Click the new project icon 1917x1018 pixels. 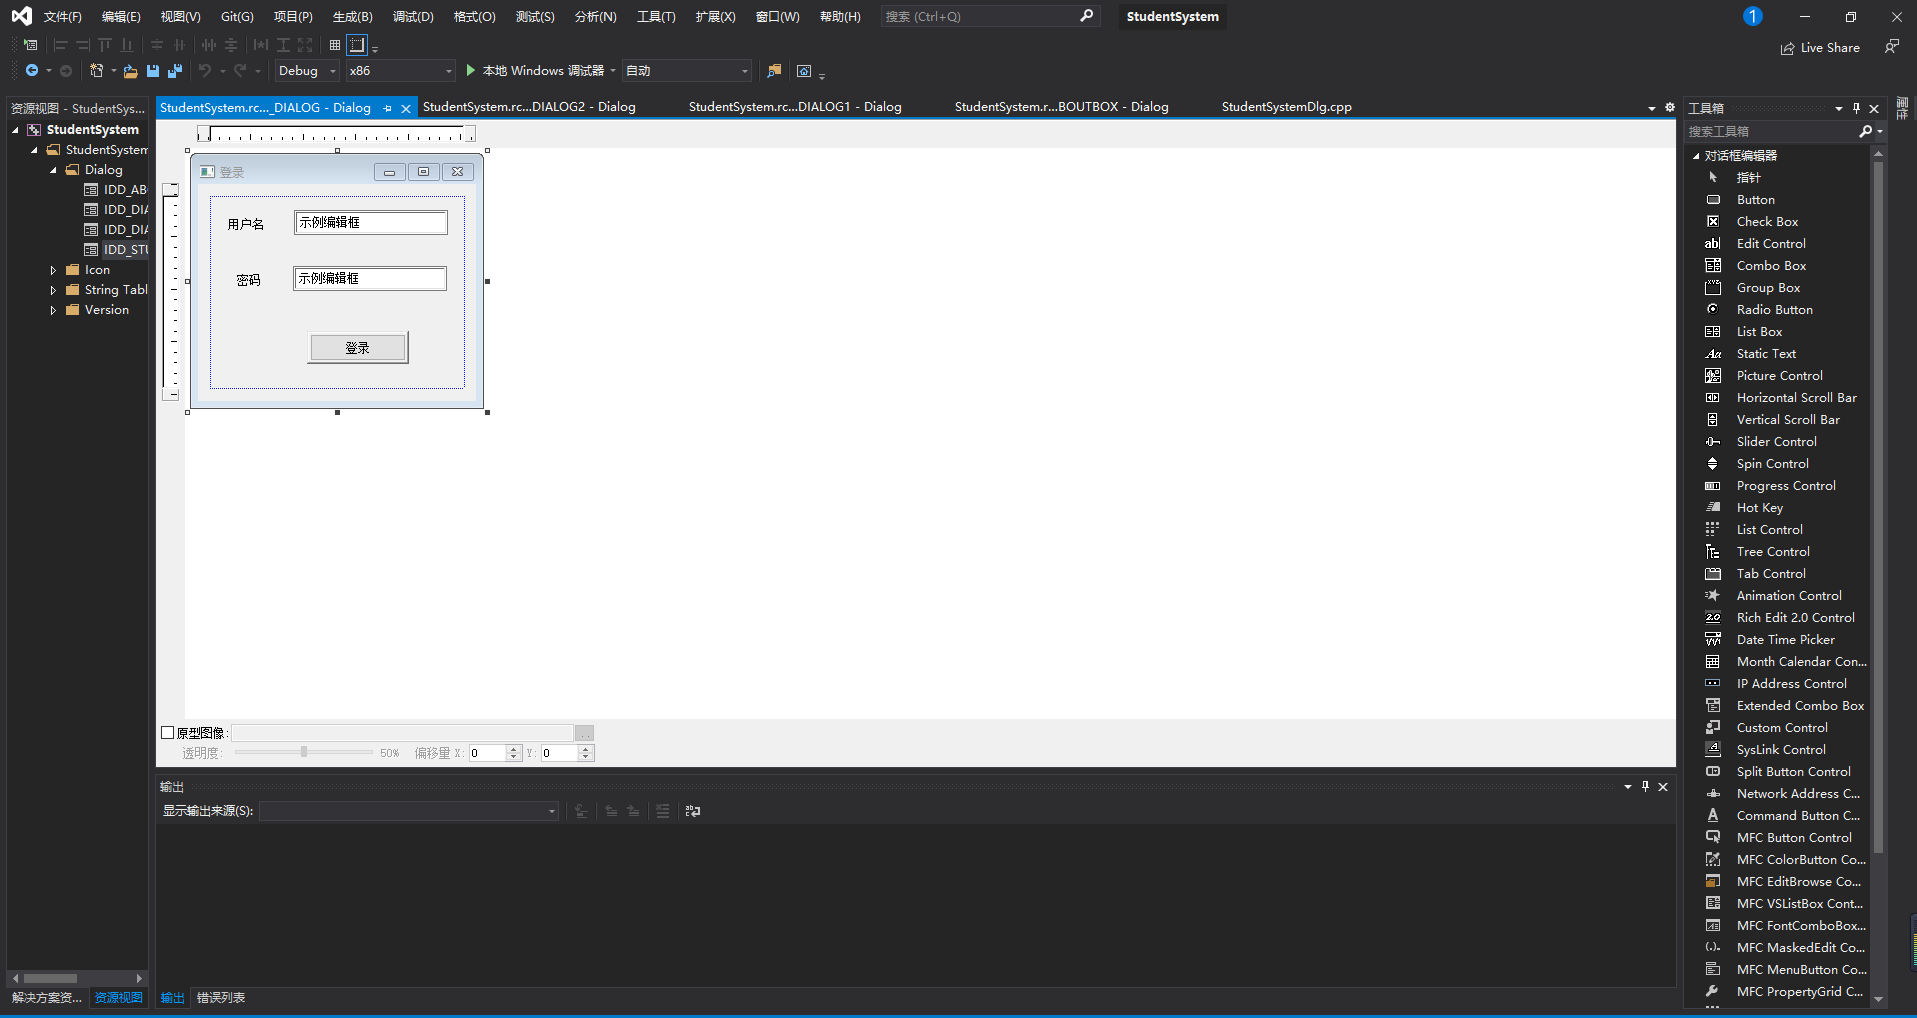97,71
